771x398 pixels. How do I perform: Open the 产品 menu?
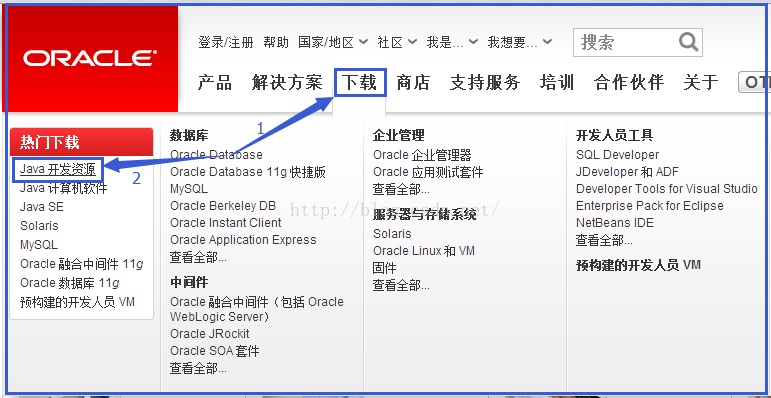pos(215,82)
